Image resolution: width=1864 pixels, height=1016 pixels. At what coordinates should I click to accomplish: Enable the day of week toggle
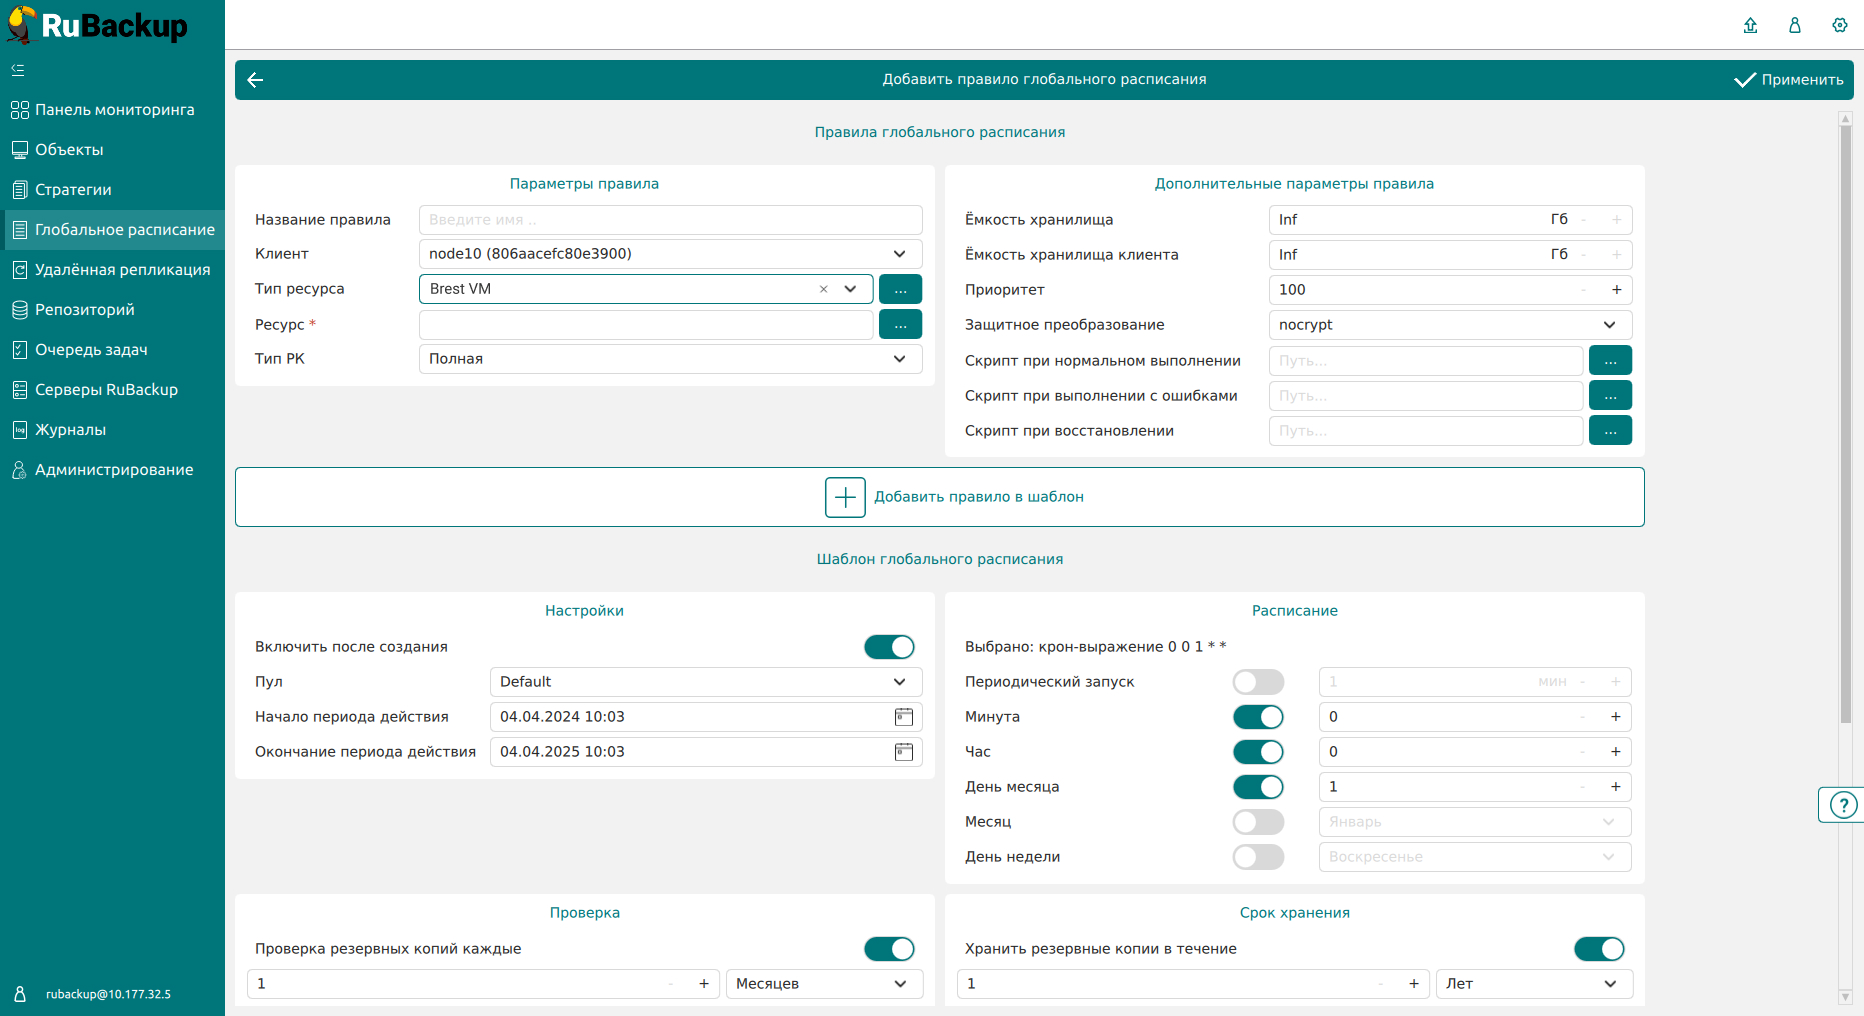(x=1257, y=857)
